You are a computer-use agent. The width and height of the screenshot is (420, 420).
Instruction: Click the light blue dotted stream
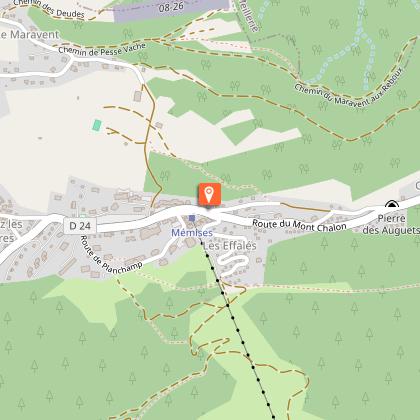pyautogui.click(x=358, y=50)
